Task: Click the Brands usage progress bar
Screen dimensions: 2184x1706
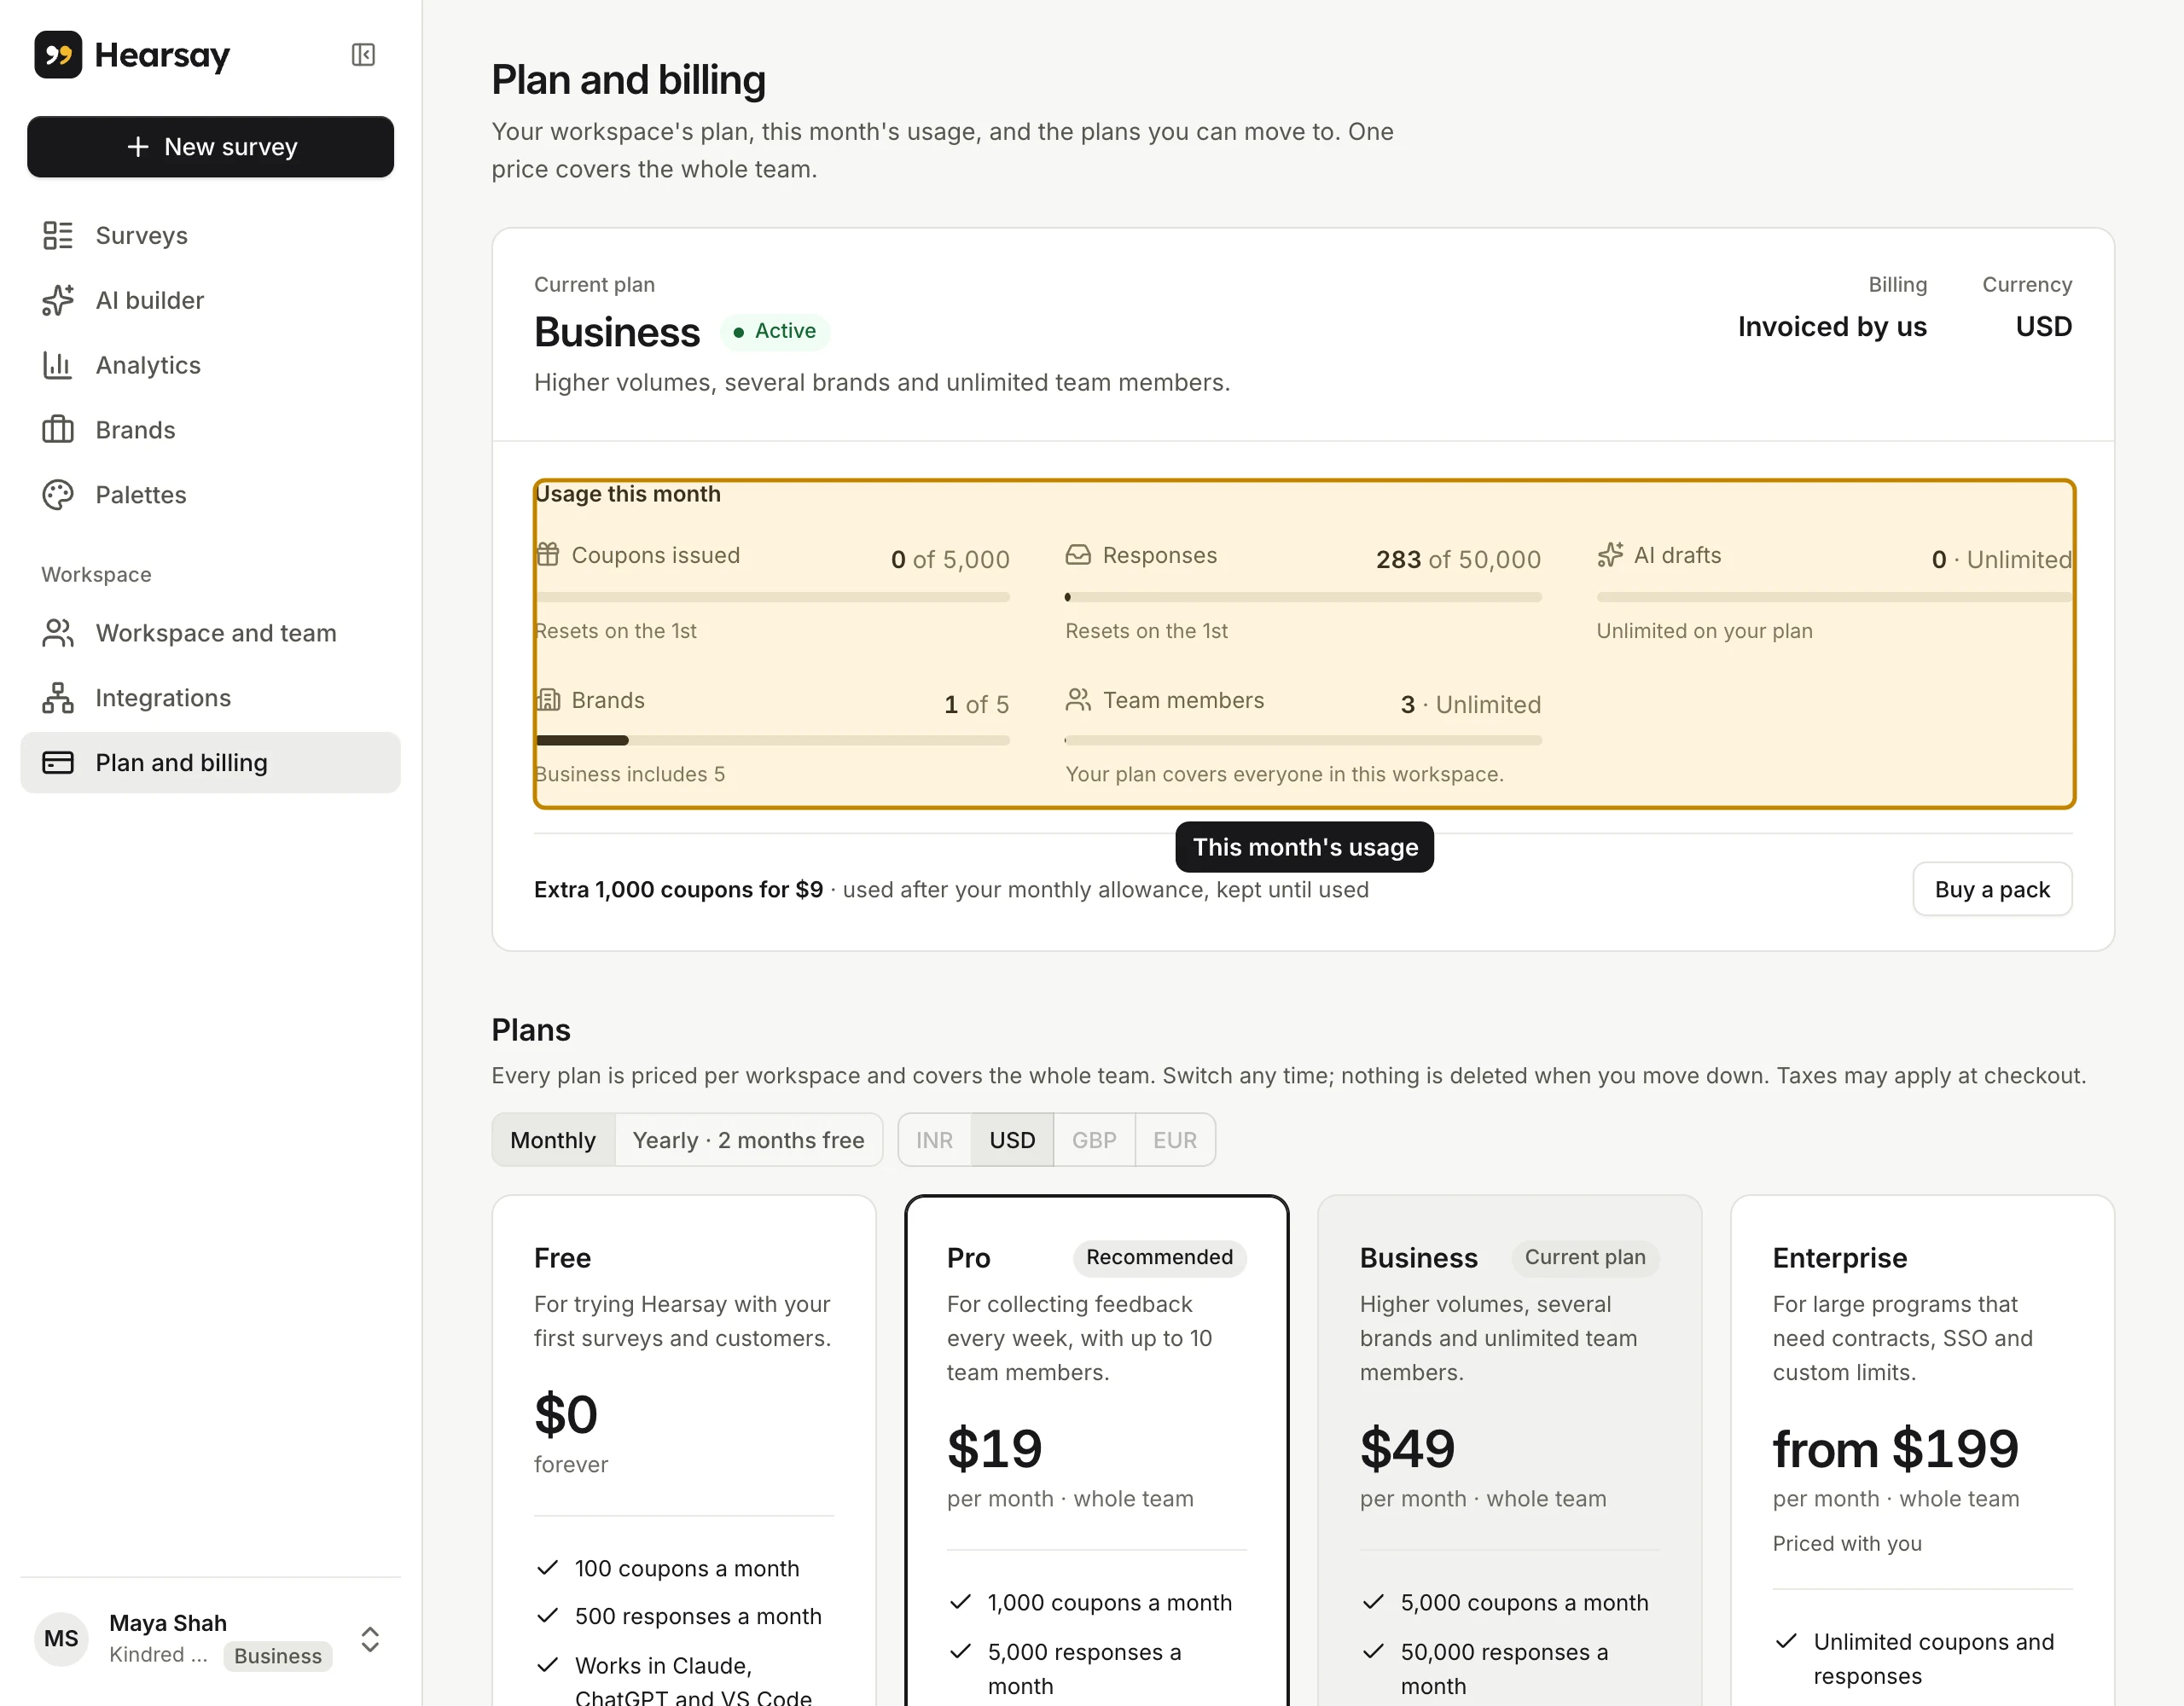Action: tap(772, 741)
